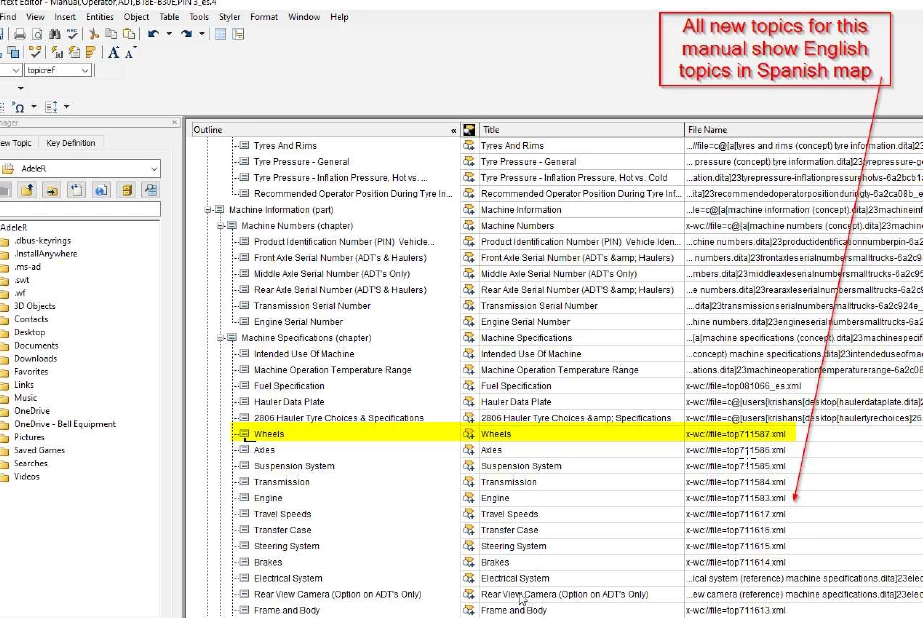Image resolution: width=923 pixels, height=620 pixels.
Task: Click the Redo arrow icon
Action: tap(186, 34)
